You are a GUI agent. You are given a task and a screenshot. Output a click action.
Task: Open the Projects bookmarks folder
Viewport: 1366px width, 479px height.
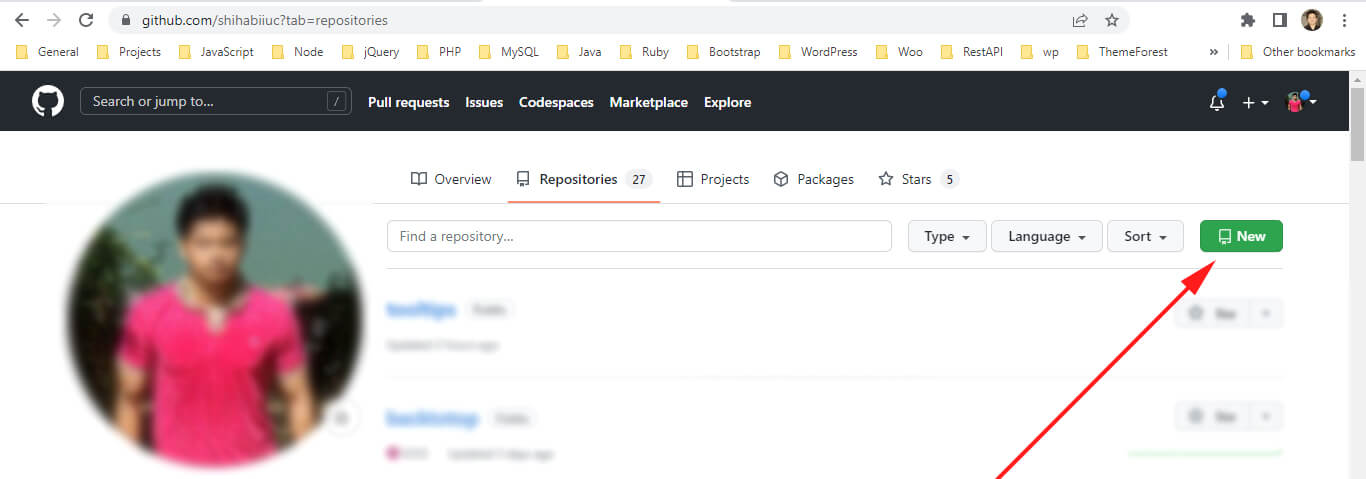[x=128, y=51]
